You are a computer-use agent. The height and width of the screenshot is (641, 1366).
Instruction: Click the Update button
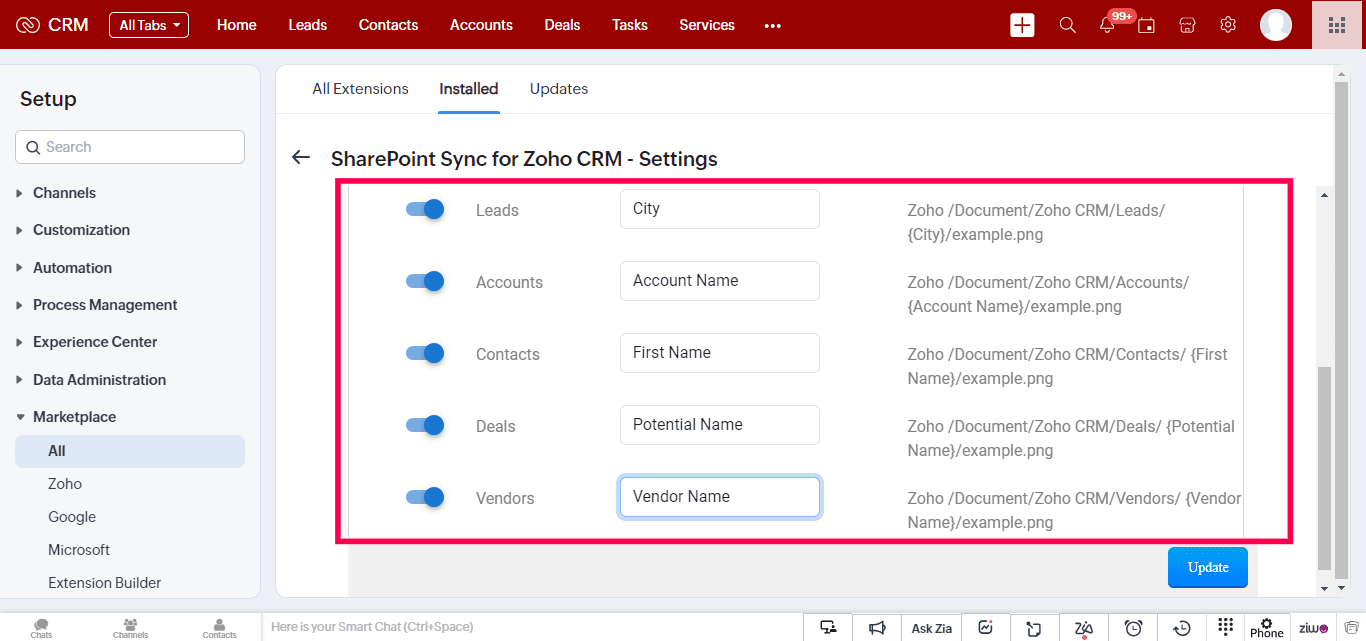pos(1208,567)
